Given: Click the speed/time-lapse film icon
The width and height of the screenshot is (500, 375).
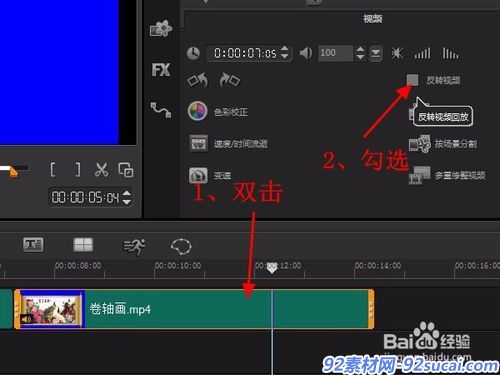Looking at the screenshot, I should coord(198,143).
